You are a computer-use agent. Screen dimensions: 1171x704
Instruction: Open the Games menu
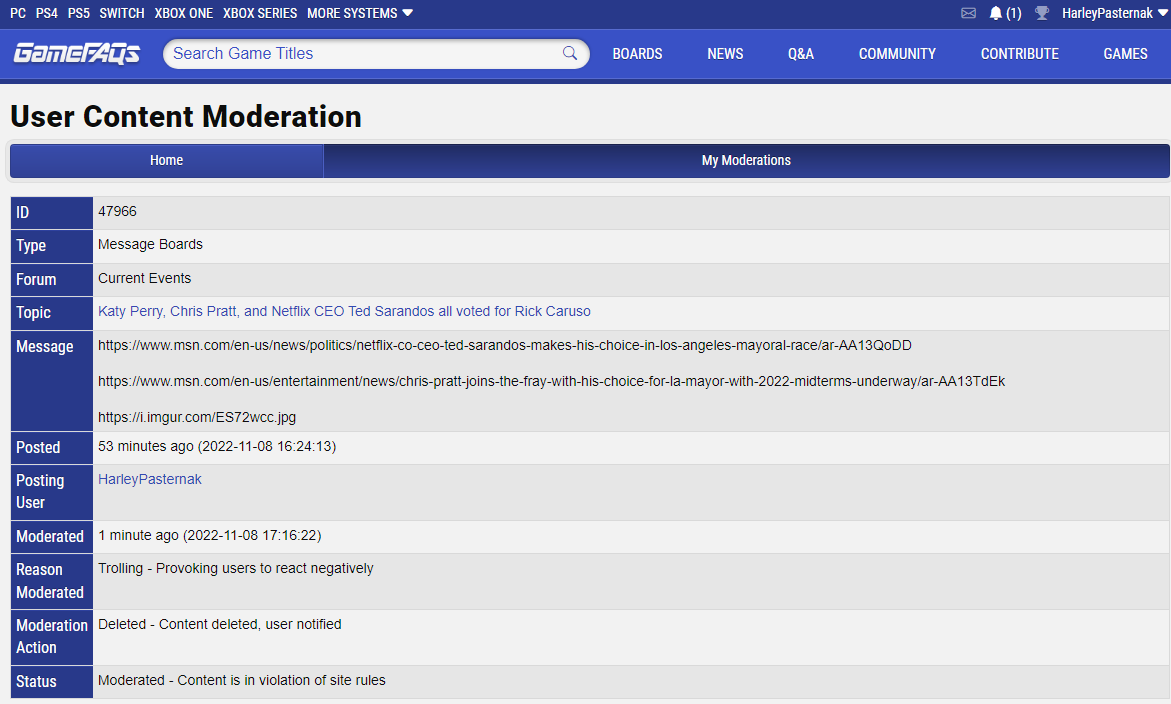point(1125,54)
